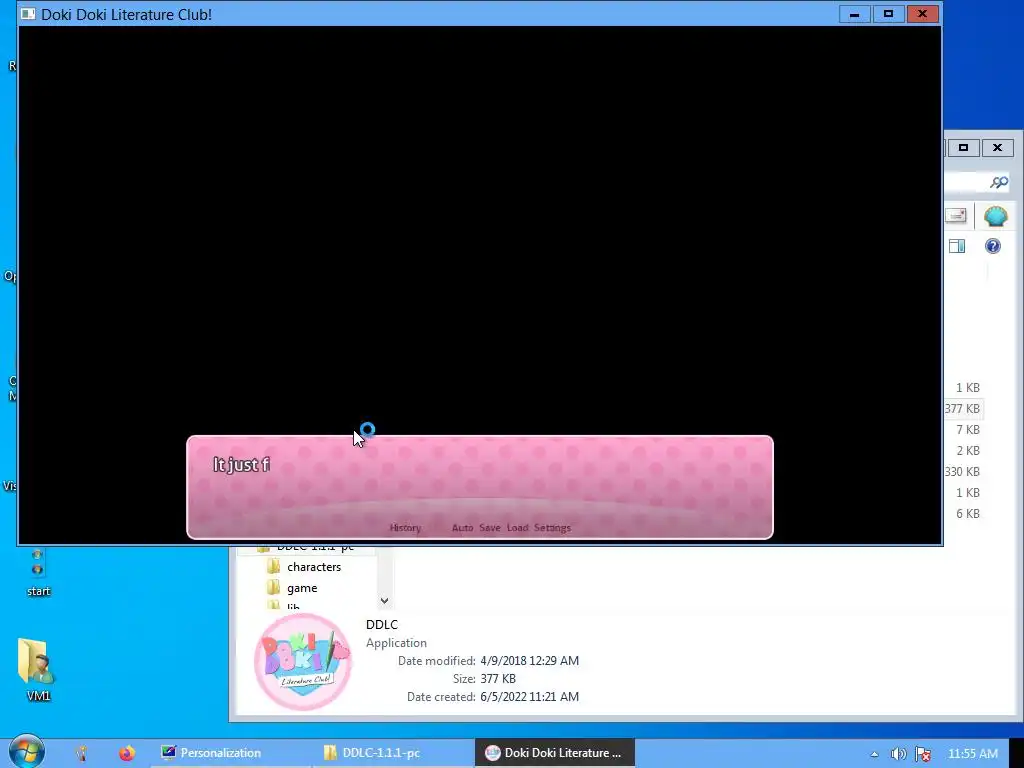Maximize the Doki Doki Literature Club window
The width and height of the screenshot is (1024, 768).
point(888,14)
